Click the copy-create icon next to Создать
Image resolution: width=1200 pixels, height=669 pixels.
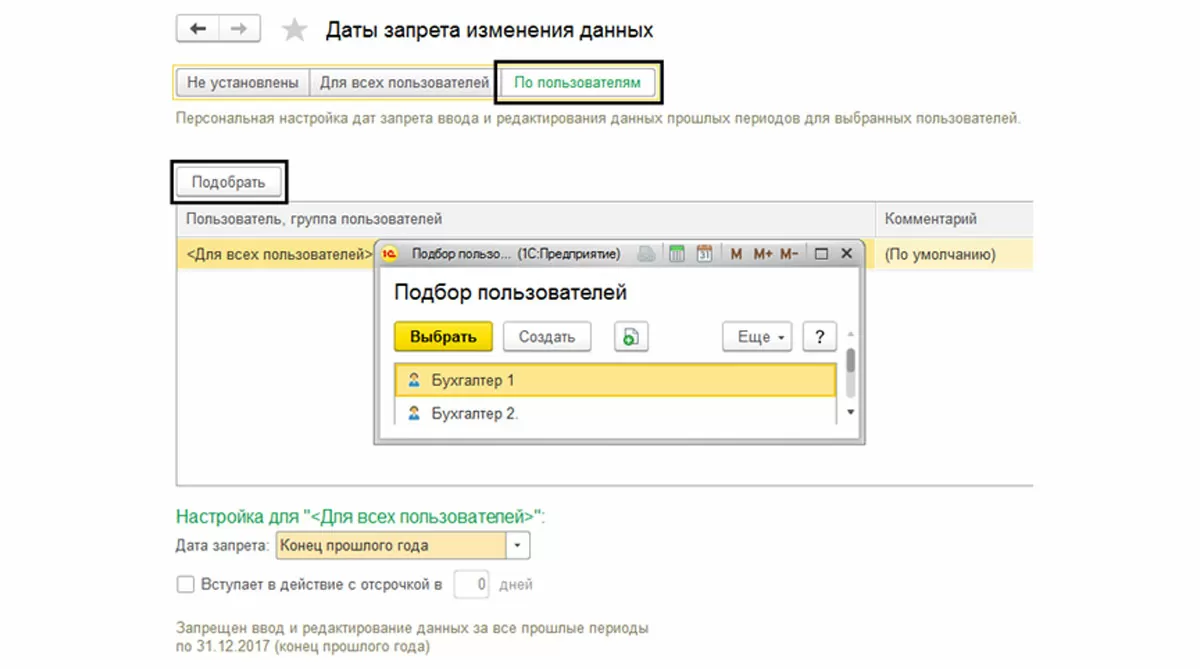631,337
